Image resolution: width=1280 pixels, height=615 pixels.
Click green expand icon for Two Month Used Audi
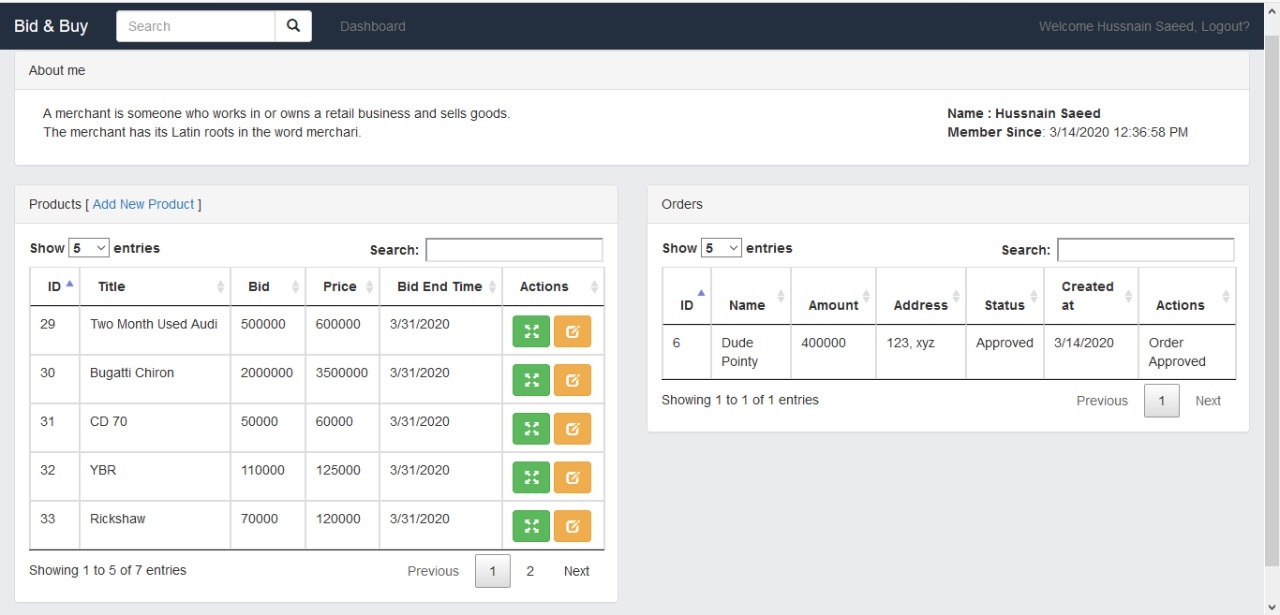pos(531,332)
